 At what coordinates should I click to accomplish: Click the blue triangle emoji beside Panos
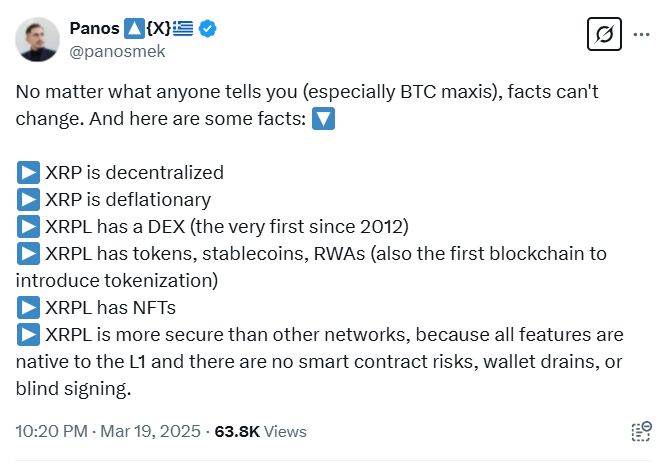click(135, 28)
